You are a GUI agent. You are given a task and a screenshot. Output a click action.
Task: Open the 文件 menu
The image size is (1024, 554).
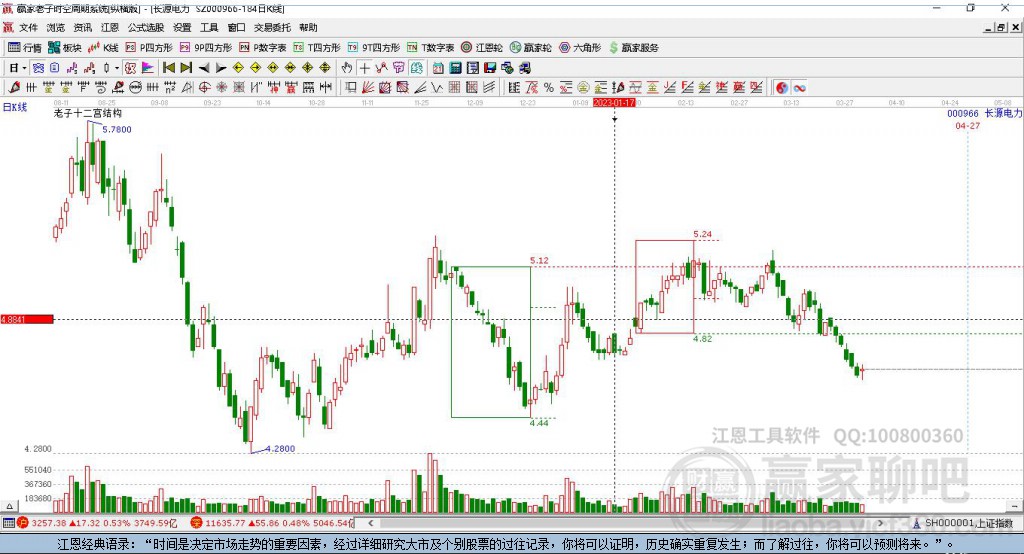[x=29, y=27]
